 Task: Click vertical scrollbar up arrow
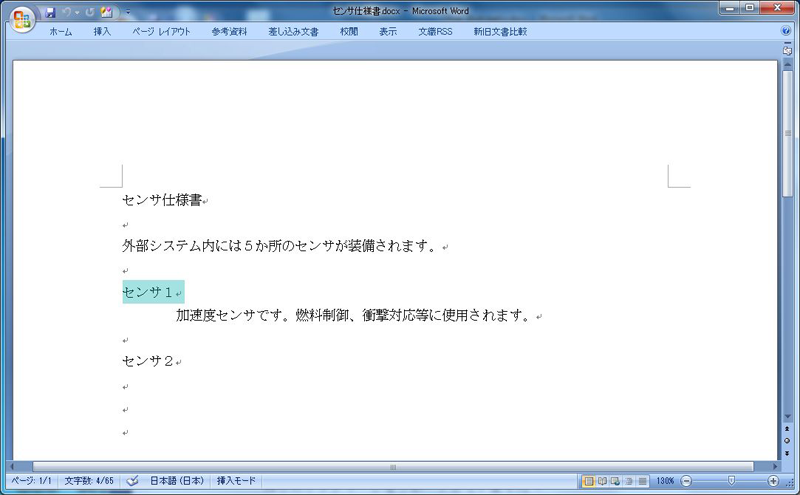[787, 64]
